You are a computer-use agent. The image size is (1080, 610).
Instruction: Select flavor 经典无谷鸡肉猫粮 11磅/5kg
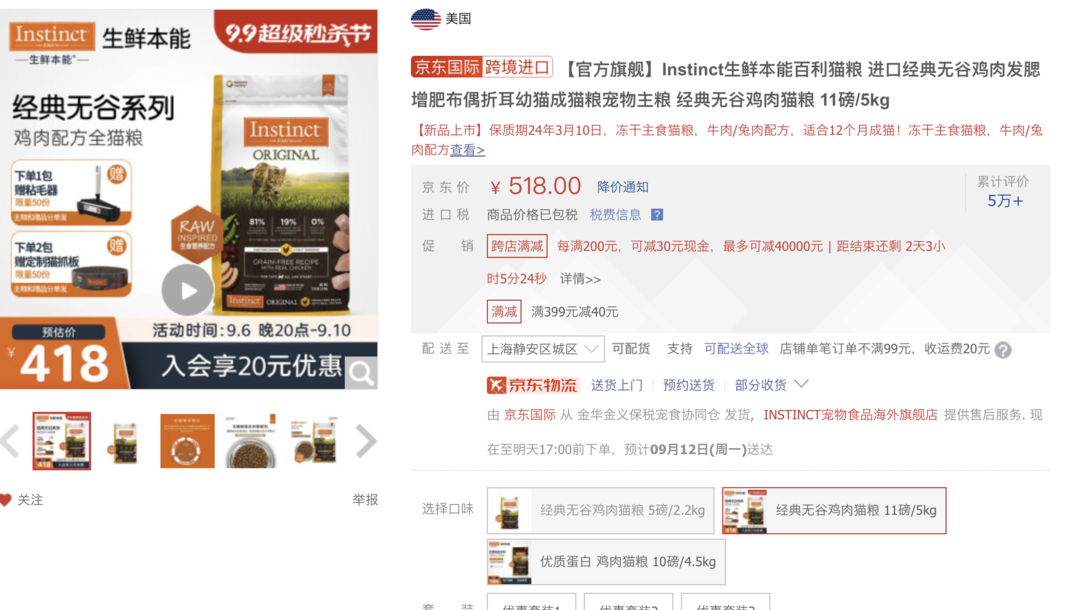[x=833, y=511]
